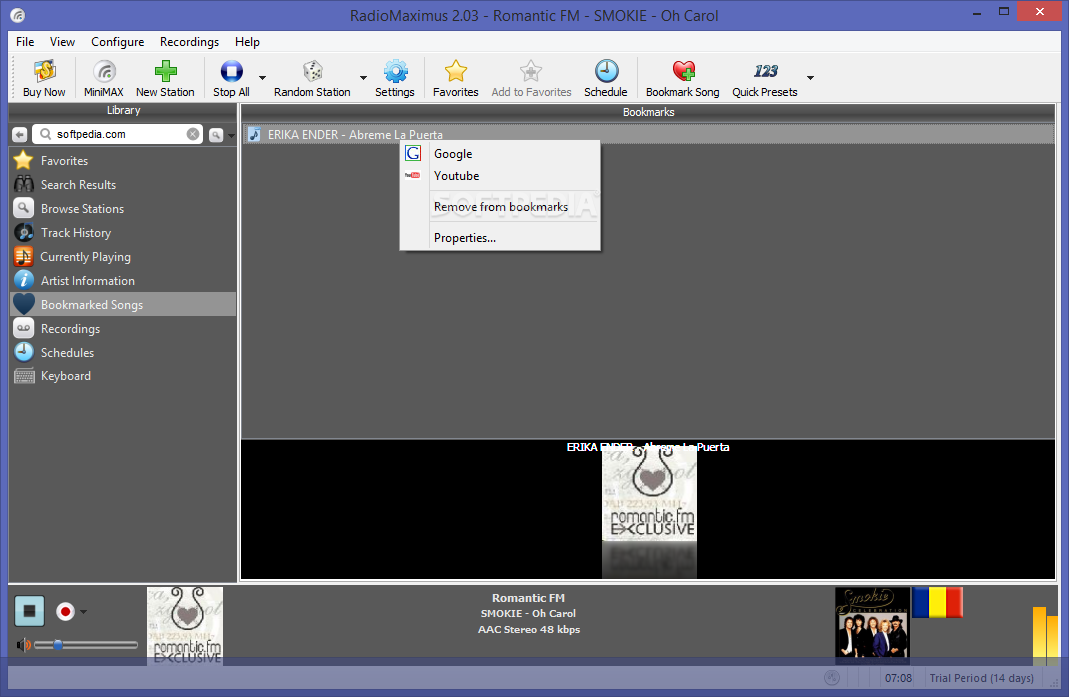
Task: Open Settings from the toolbar
Action: 395,78
